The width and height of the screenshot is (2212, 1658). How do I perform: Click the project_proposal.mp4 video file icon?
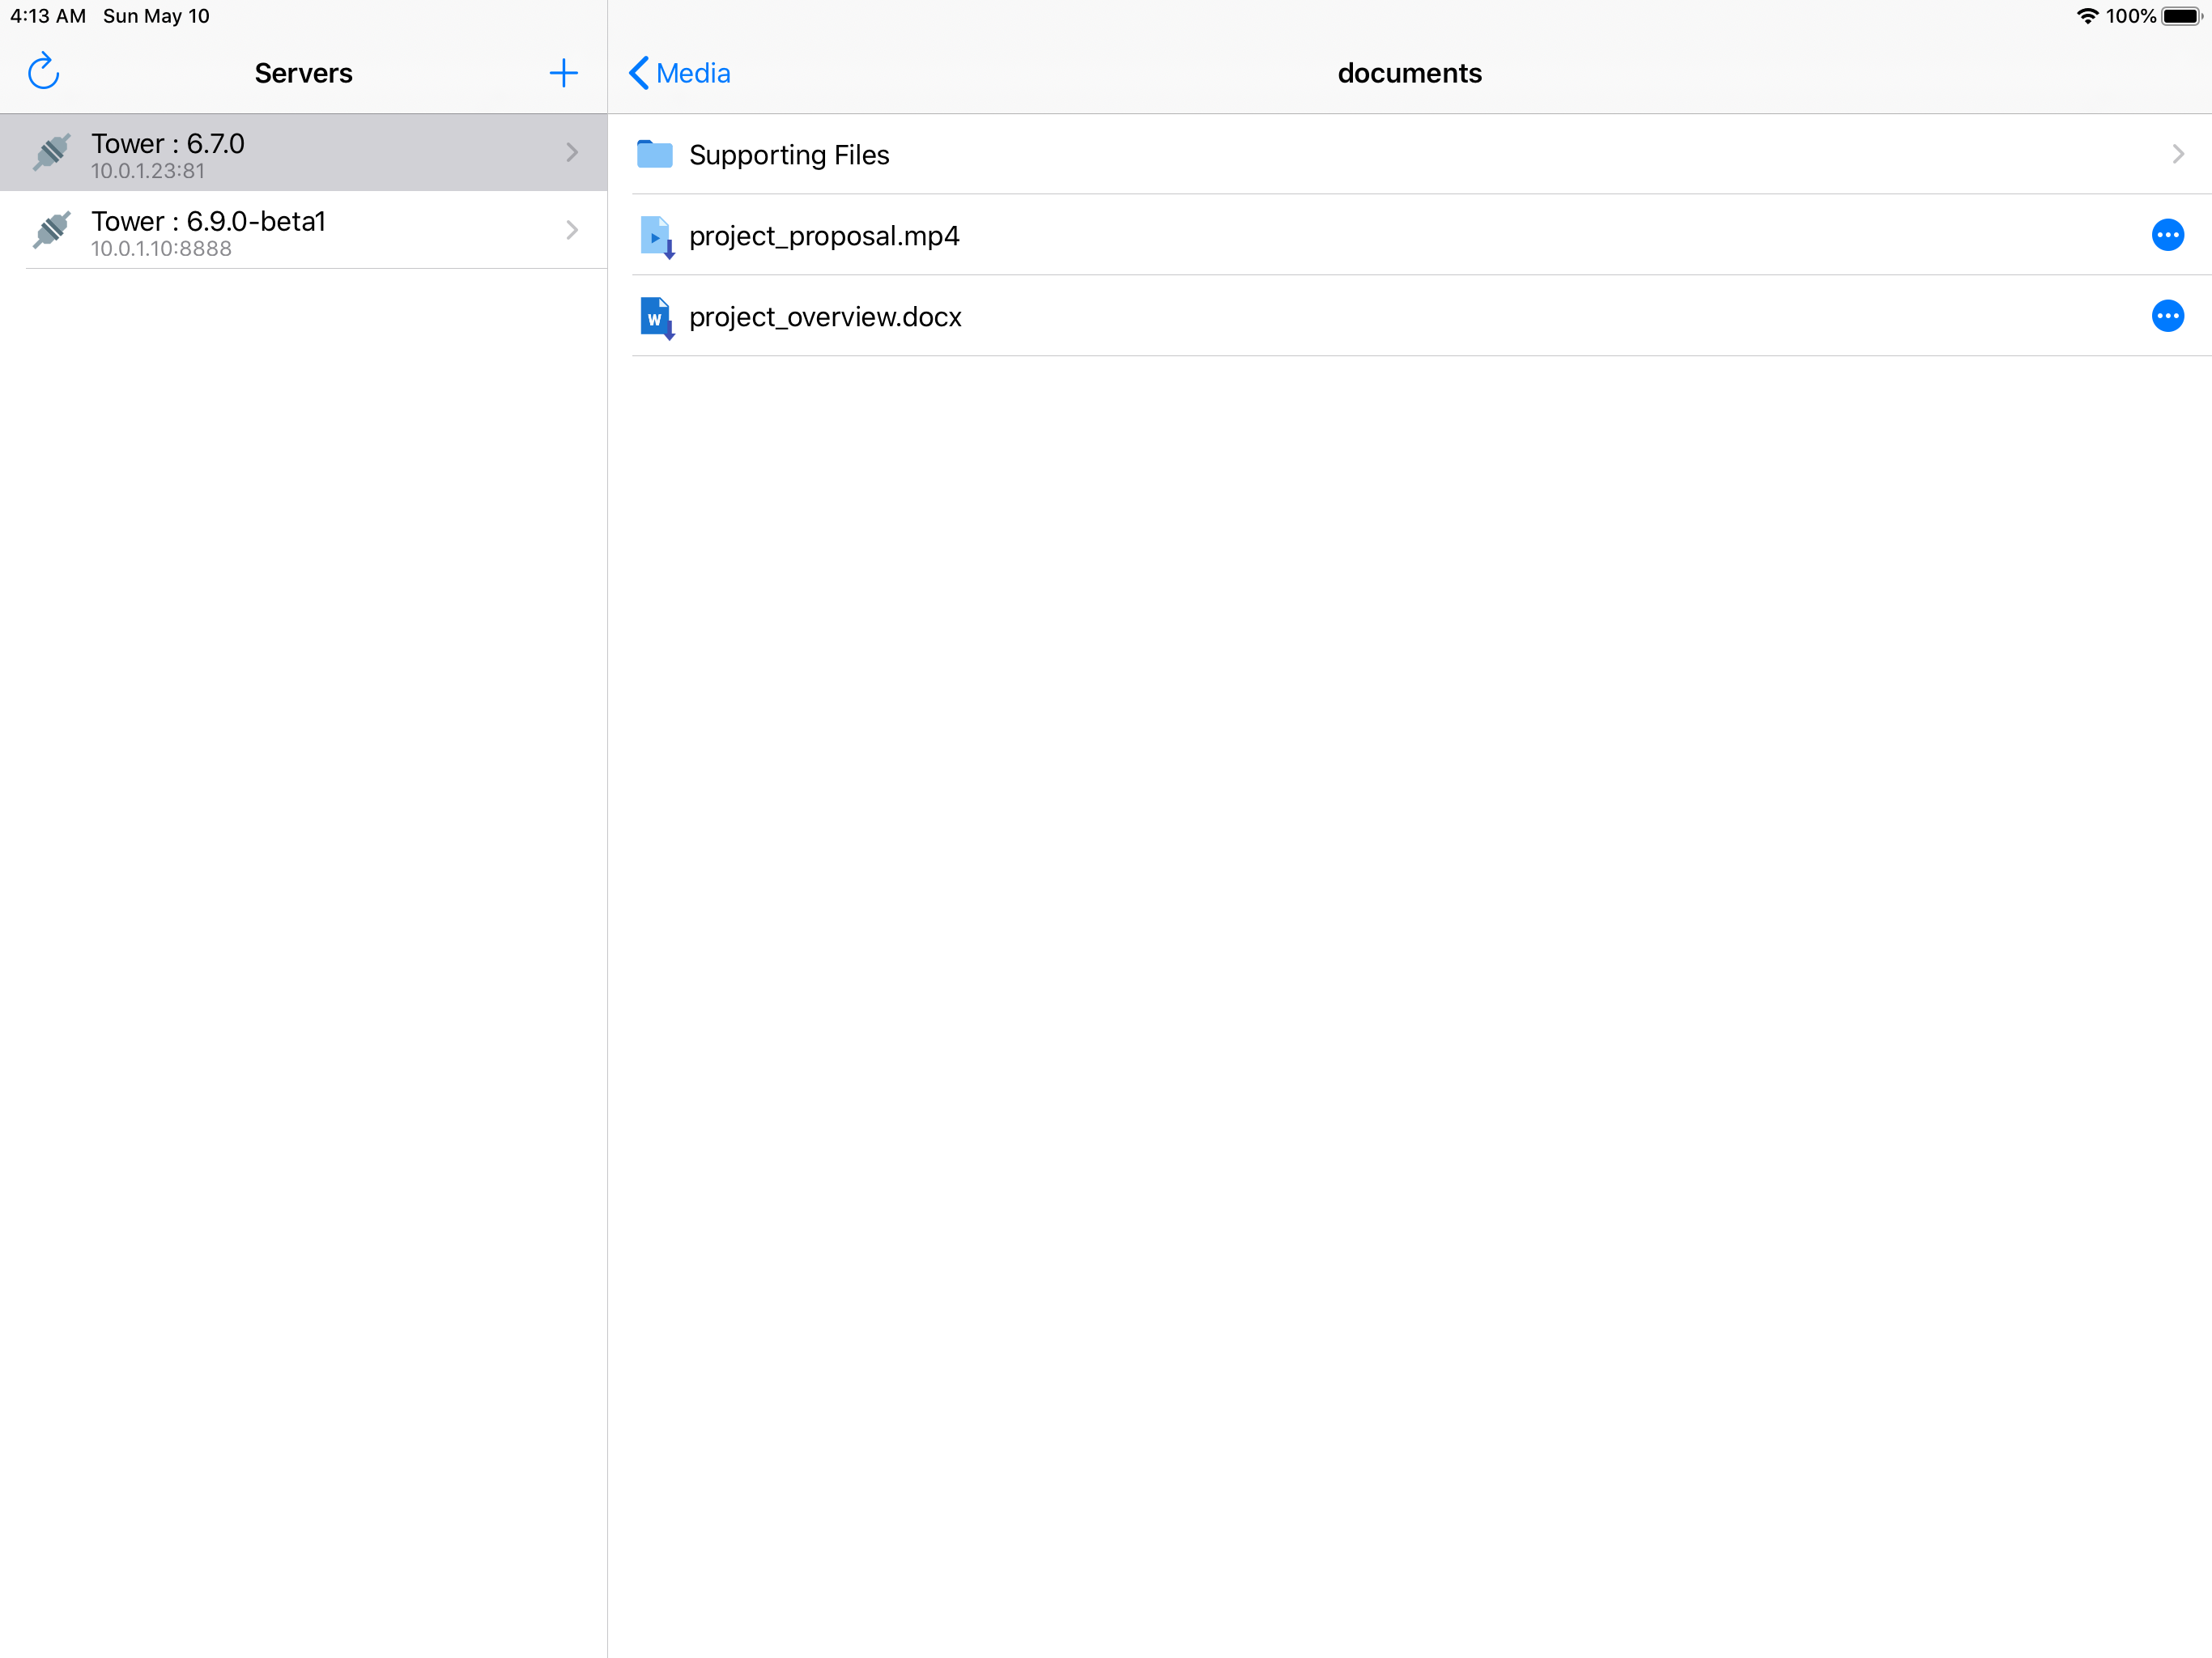coord(656,236)
